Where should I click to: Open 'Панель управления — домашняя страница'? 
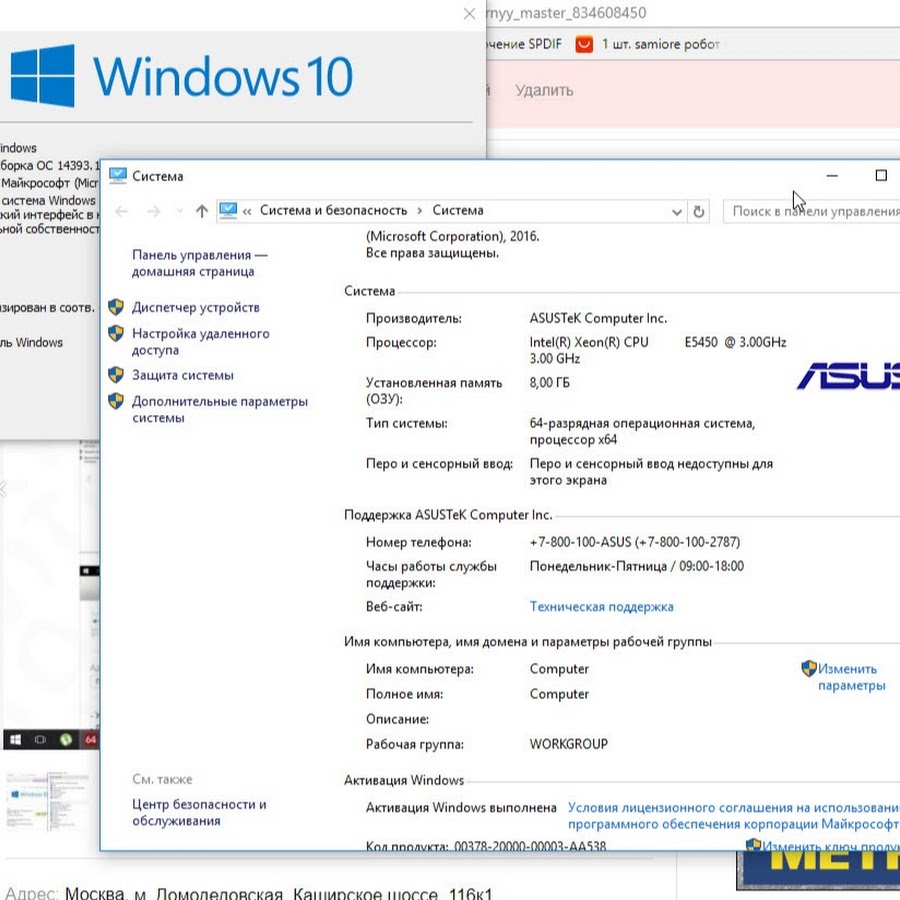[199, 263]
